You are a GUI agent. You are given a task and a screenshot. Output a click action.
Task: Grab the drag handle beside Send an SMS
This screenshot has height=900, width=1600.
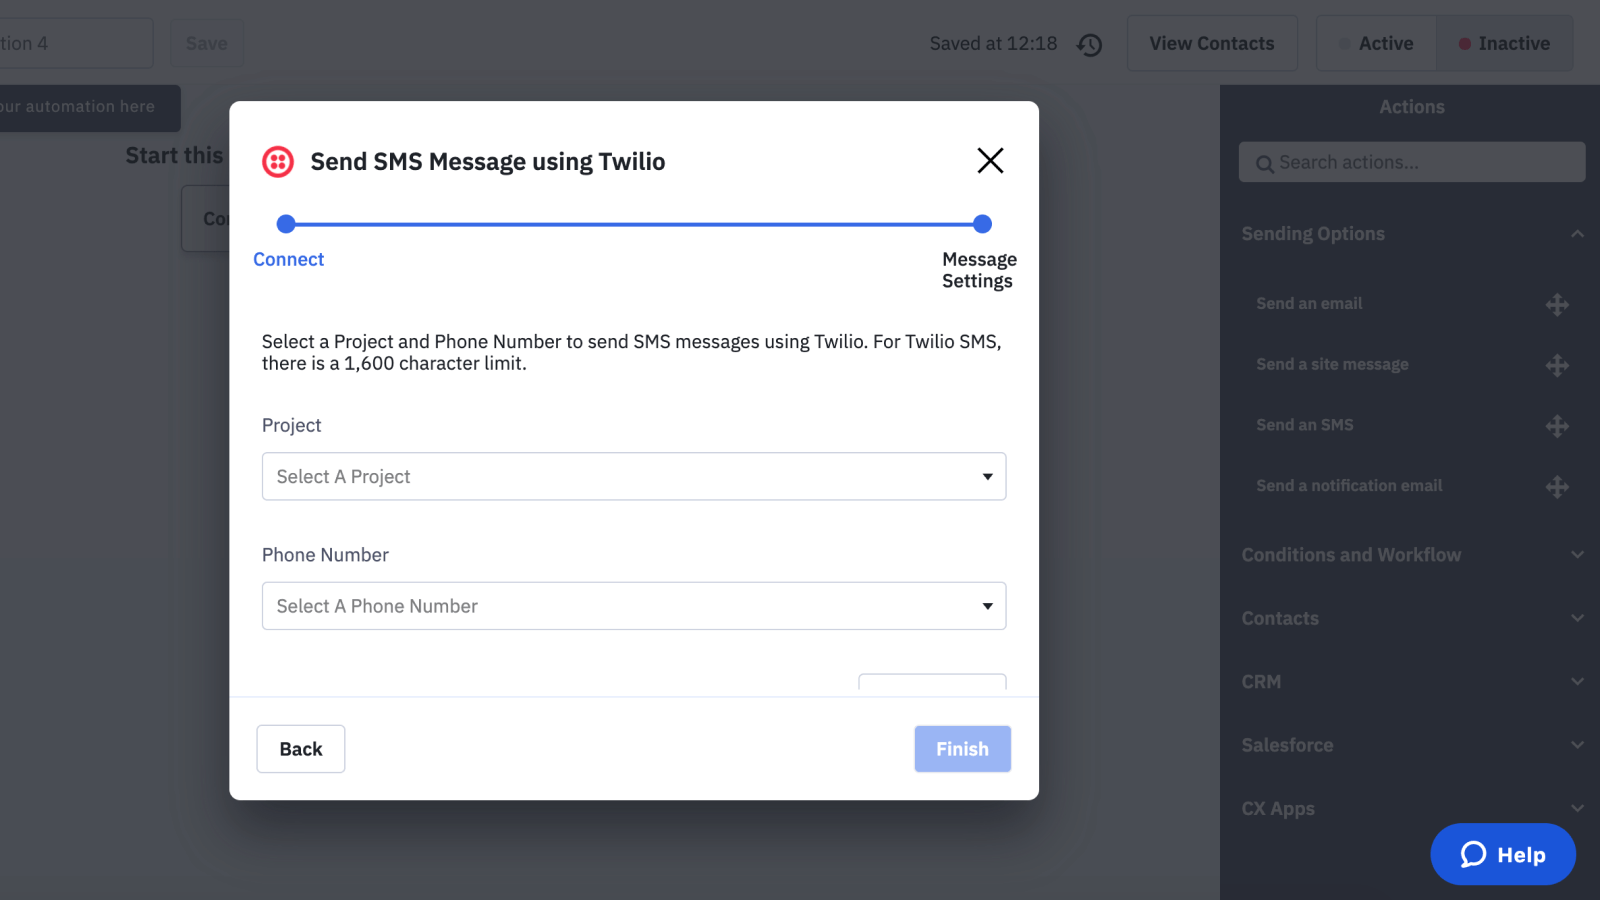pyautogui.click(x=1556, y=426)
